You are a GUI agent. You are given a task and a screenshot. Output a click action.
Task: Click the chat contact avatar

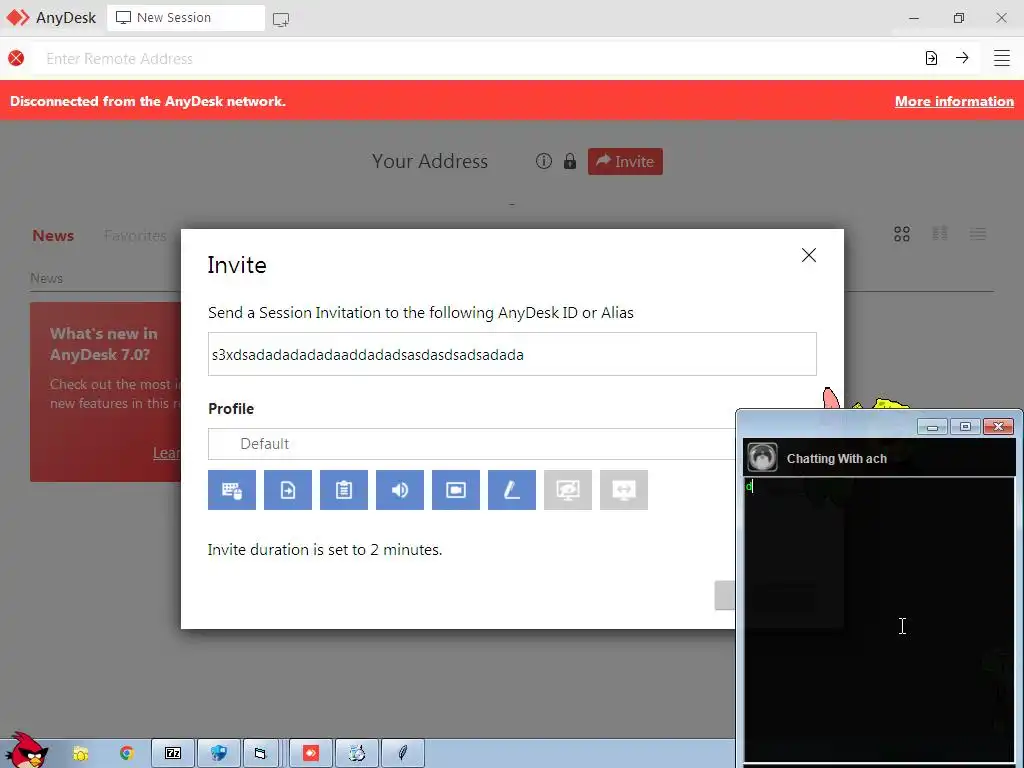point(762,457)
